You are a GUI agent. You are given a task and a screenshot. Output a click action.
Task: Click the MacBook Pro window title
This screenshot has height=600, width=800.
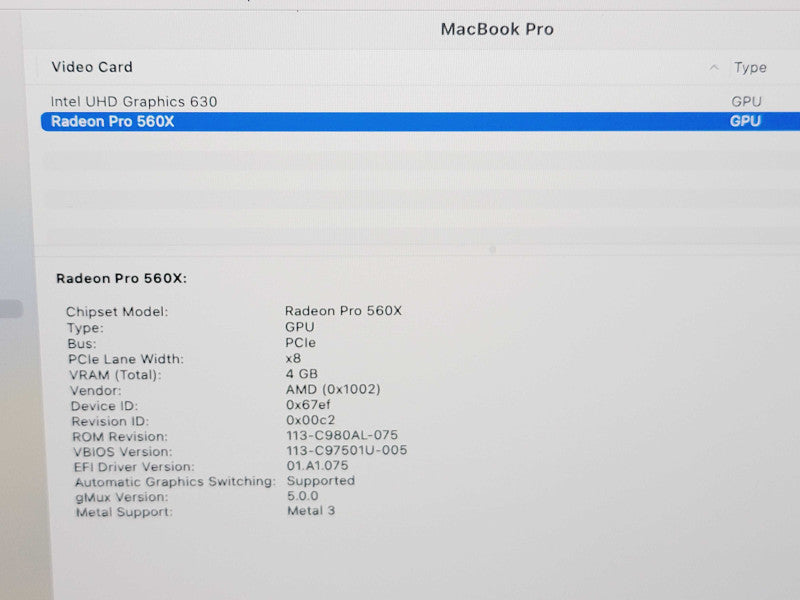pos(497,29)
